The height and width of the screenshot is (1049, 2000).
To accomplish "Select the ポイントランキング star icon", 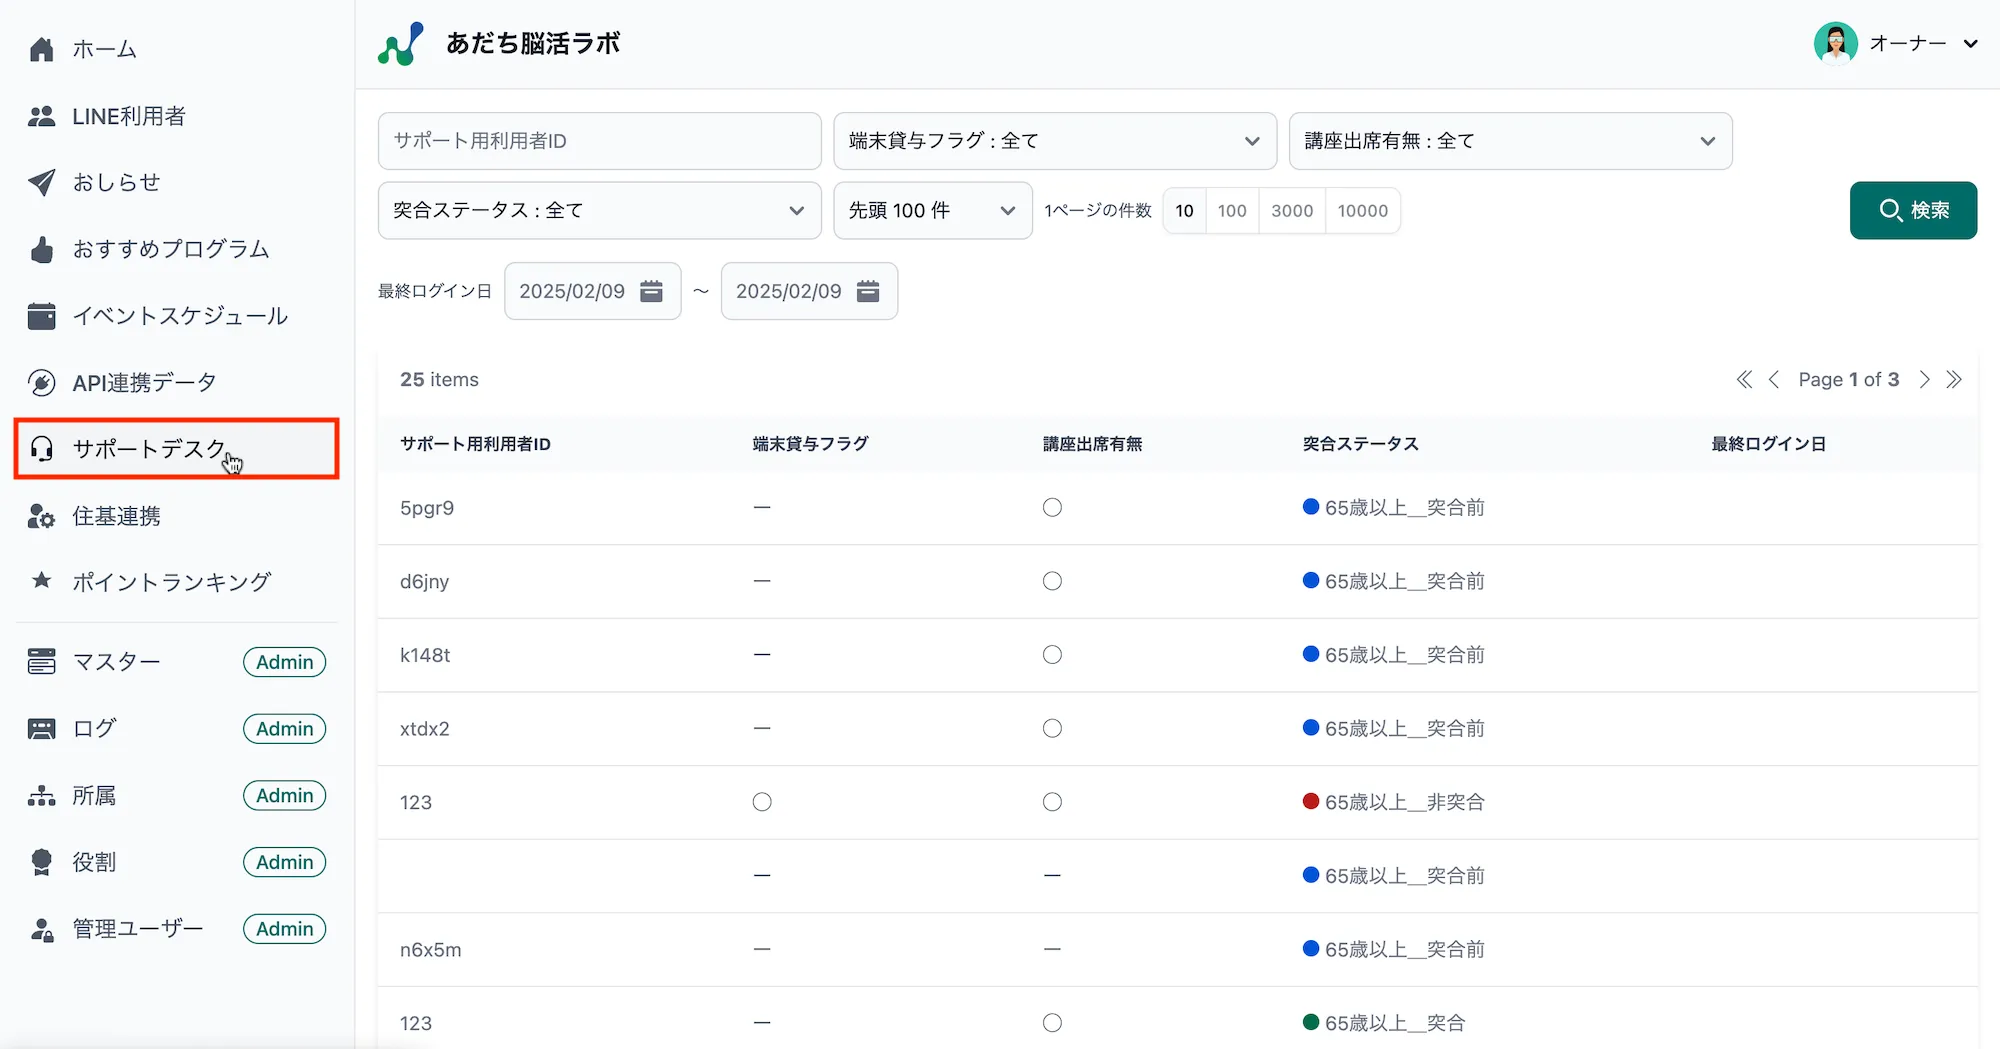I will [x=41, y=580].
